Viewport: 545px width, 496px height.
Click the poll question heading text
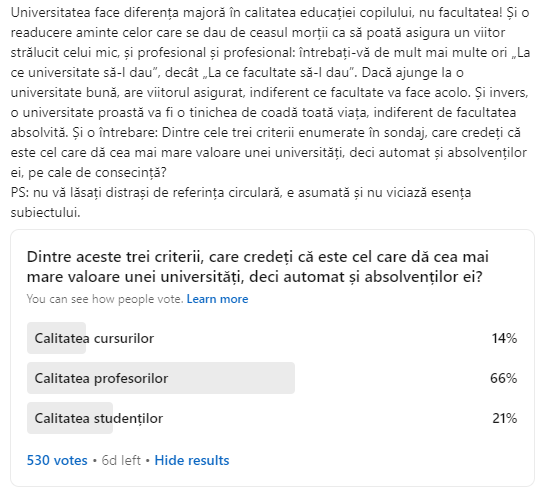pos(258,267)
